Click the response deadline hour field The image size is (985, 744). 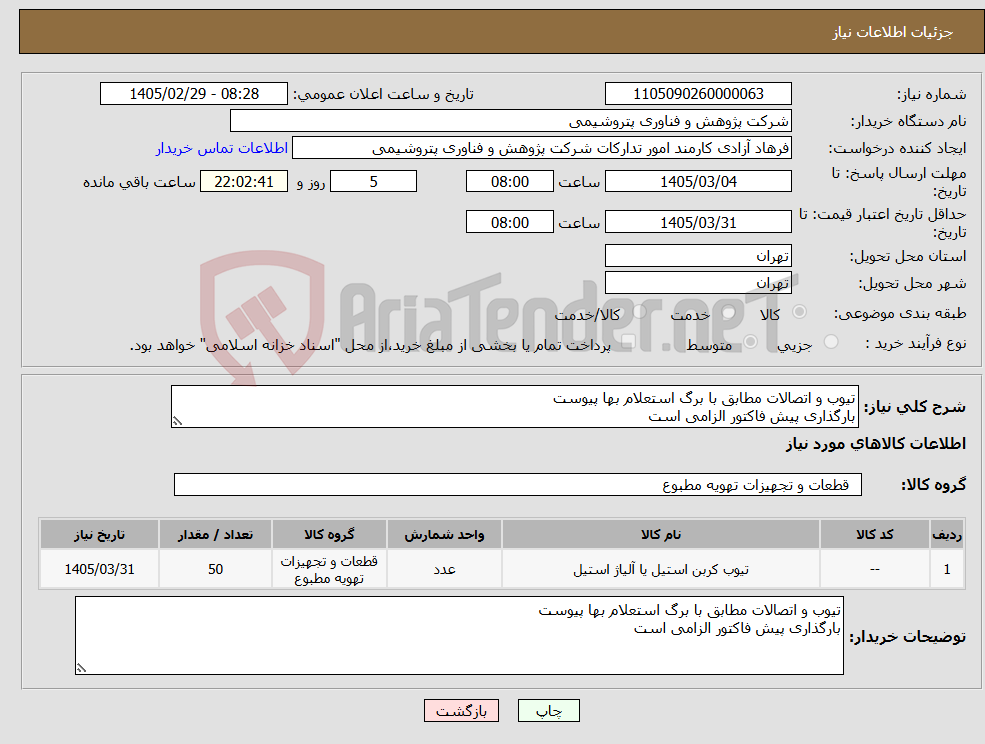(509, 182)
